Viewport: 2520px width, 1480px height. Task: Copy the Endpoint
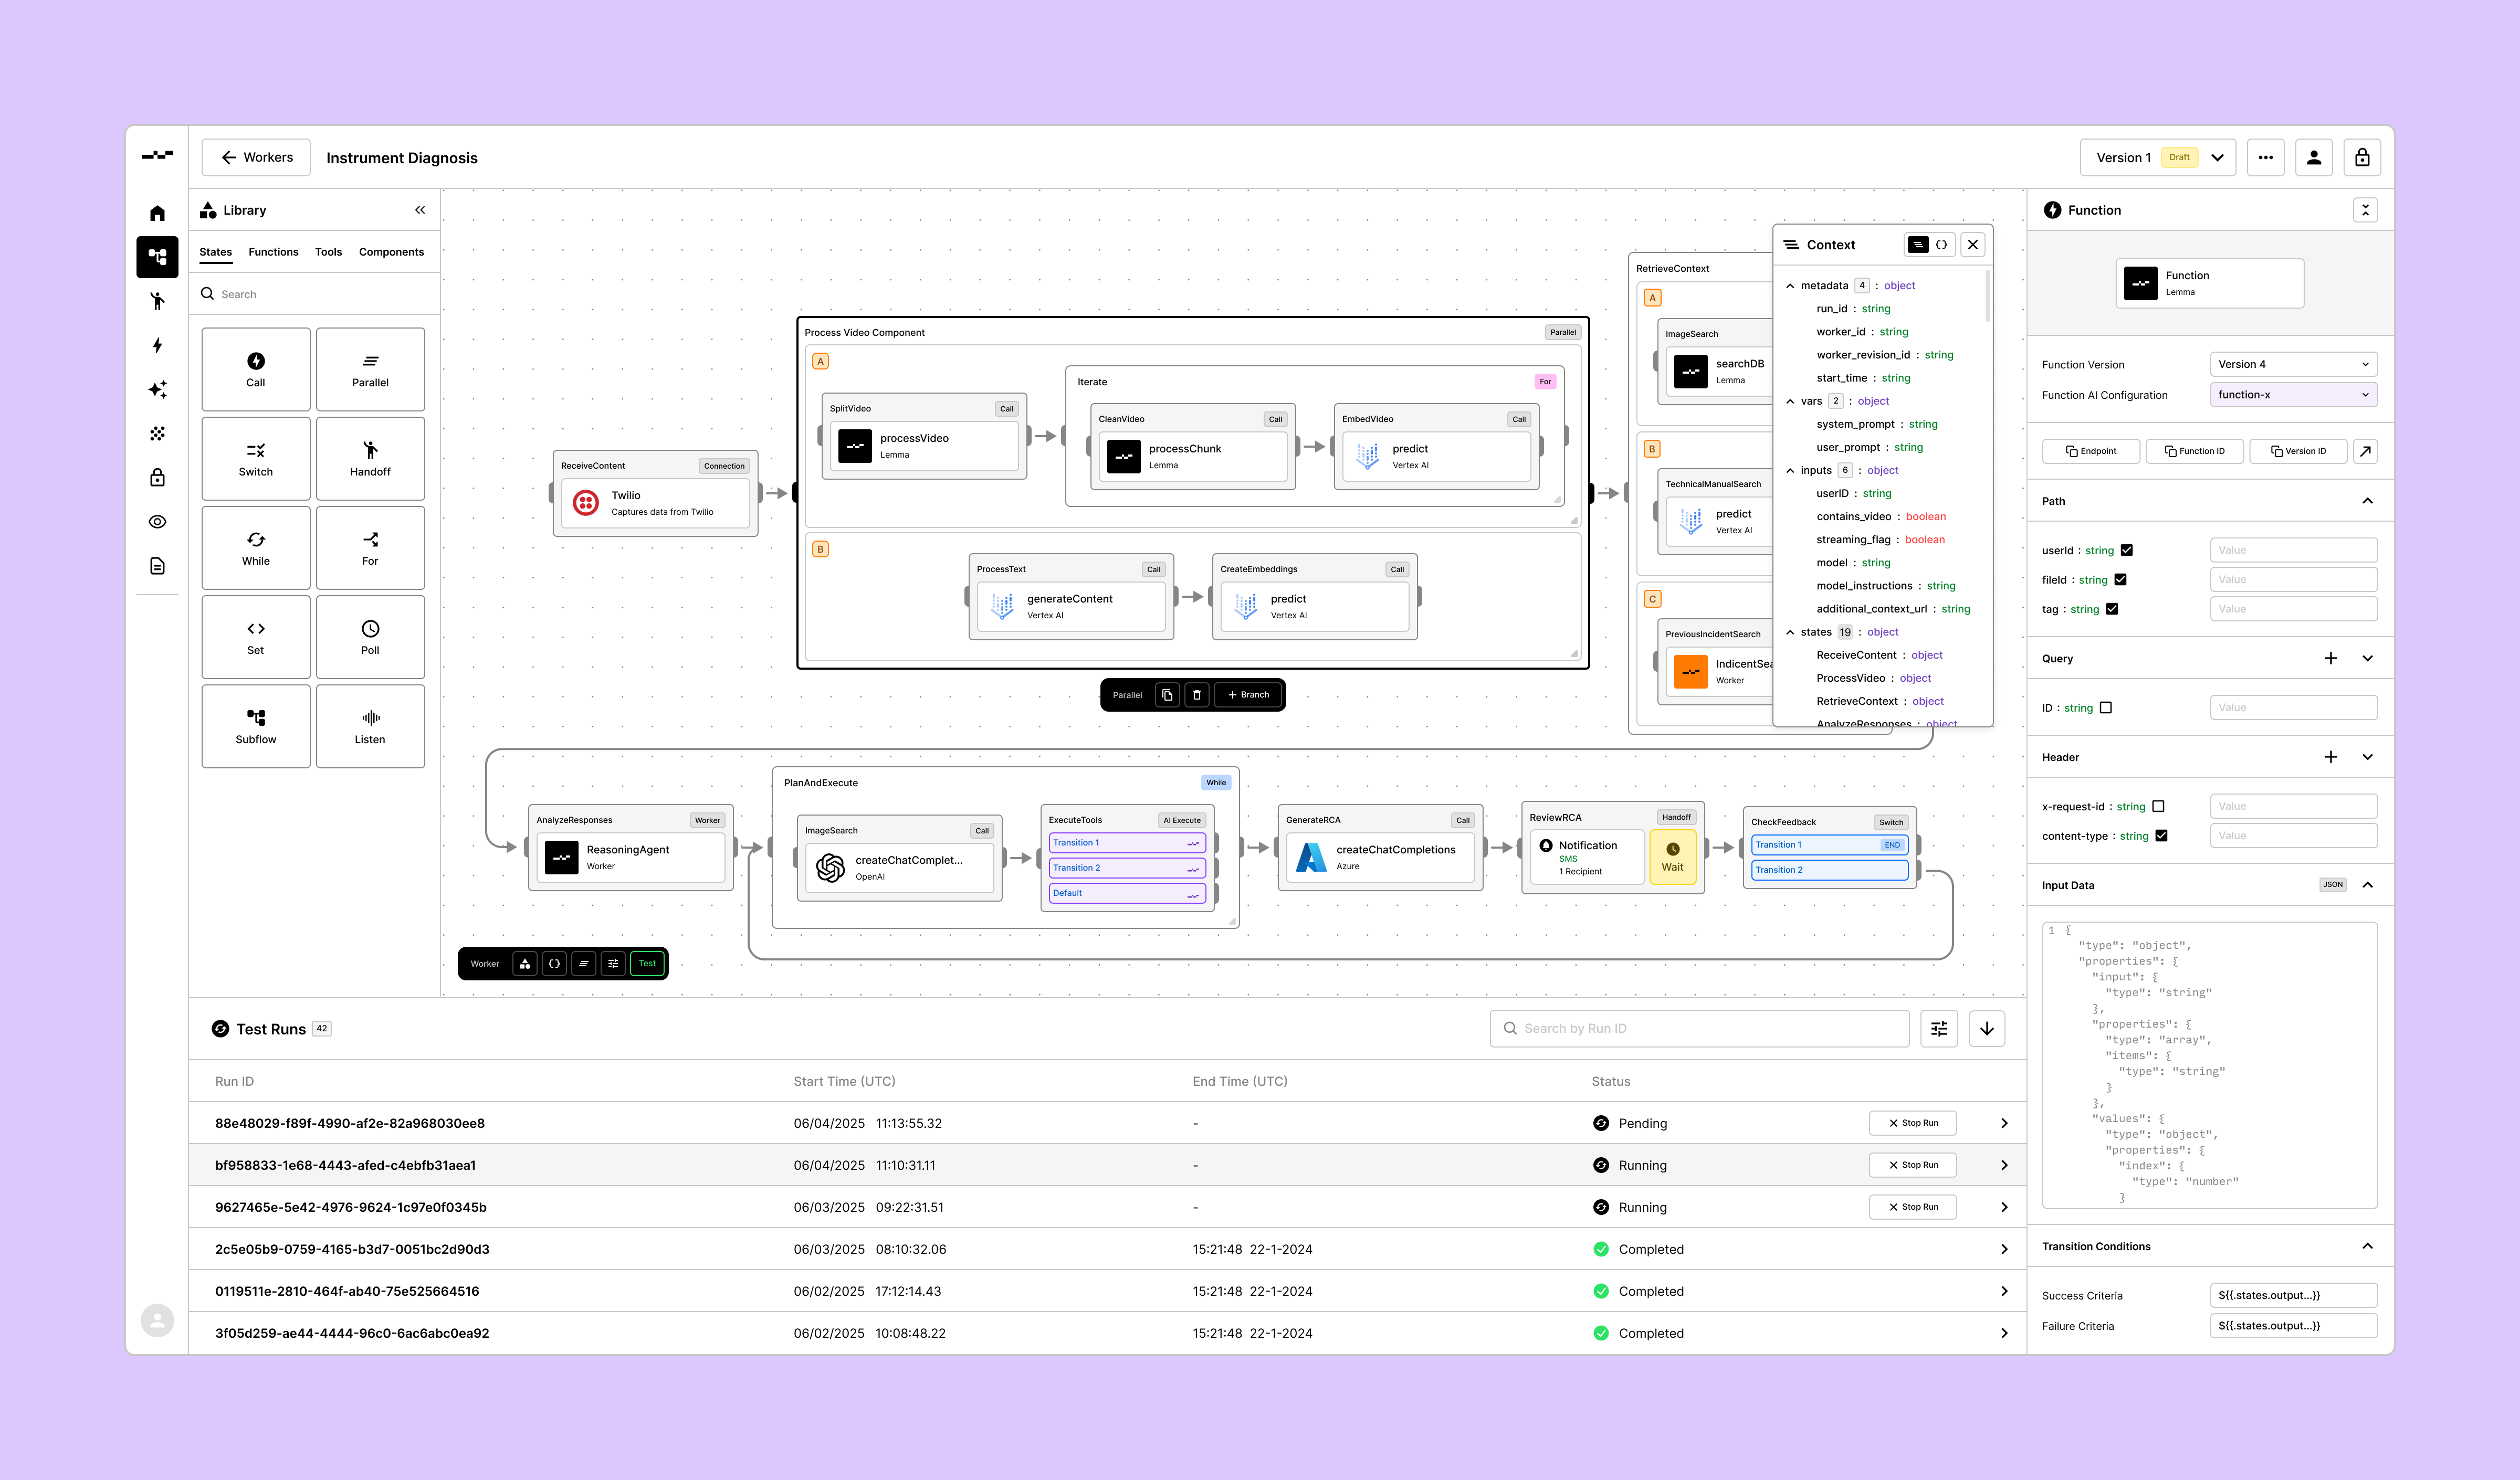2091,451
